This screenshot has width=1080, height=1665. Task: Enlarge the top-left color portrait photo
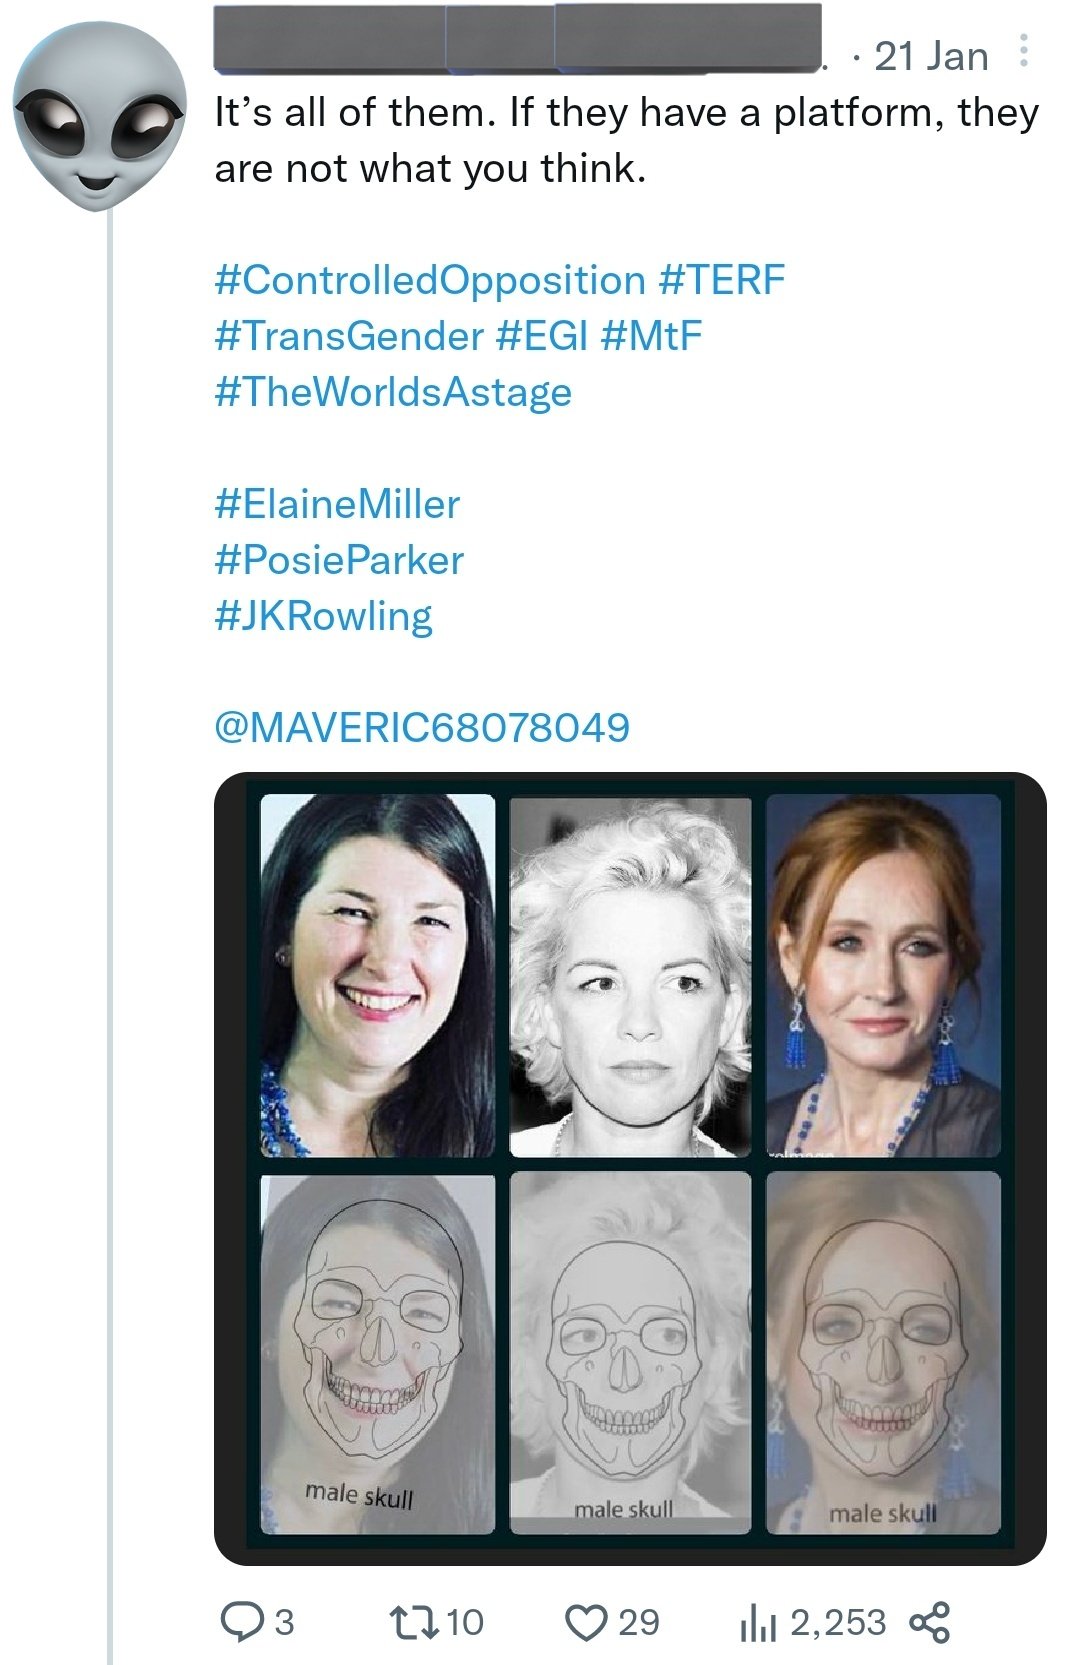point(377,975)
